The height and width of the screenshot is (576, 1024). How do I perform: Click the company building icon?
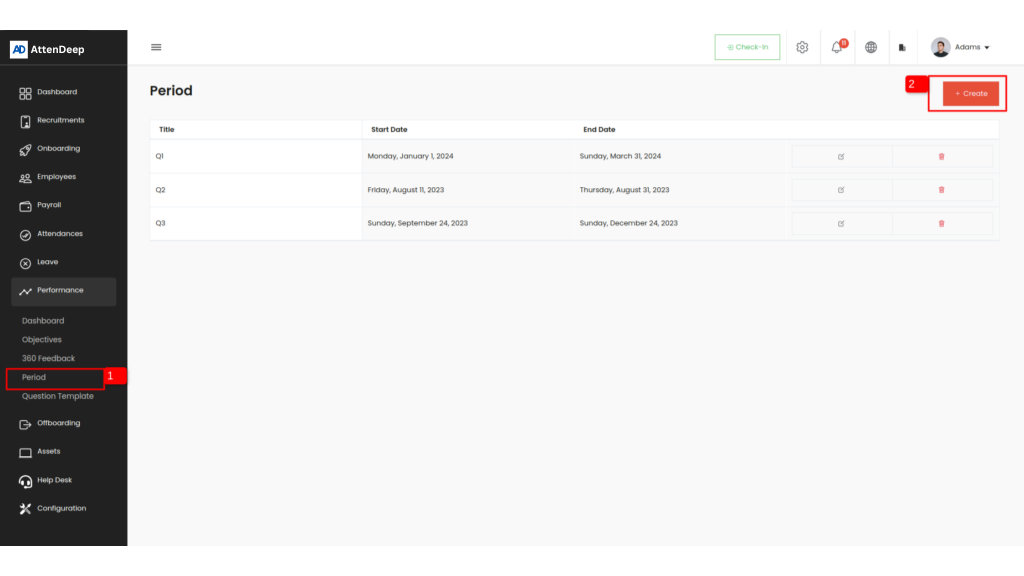(902, 47)
